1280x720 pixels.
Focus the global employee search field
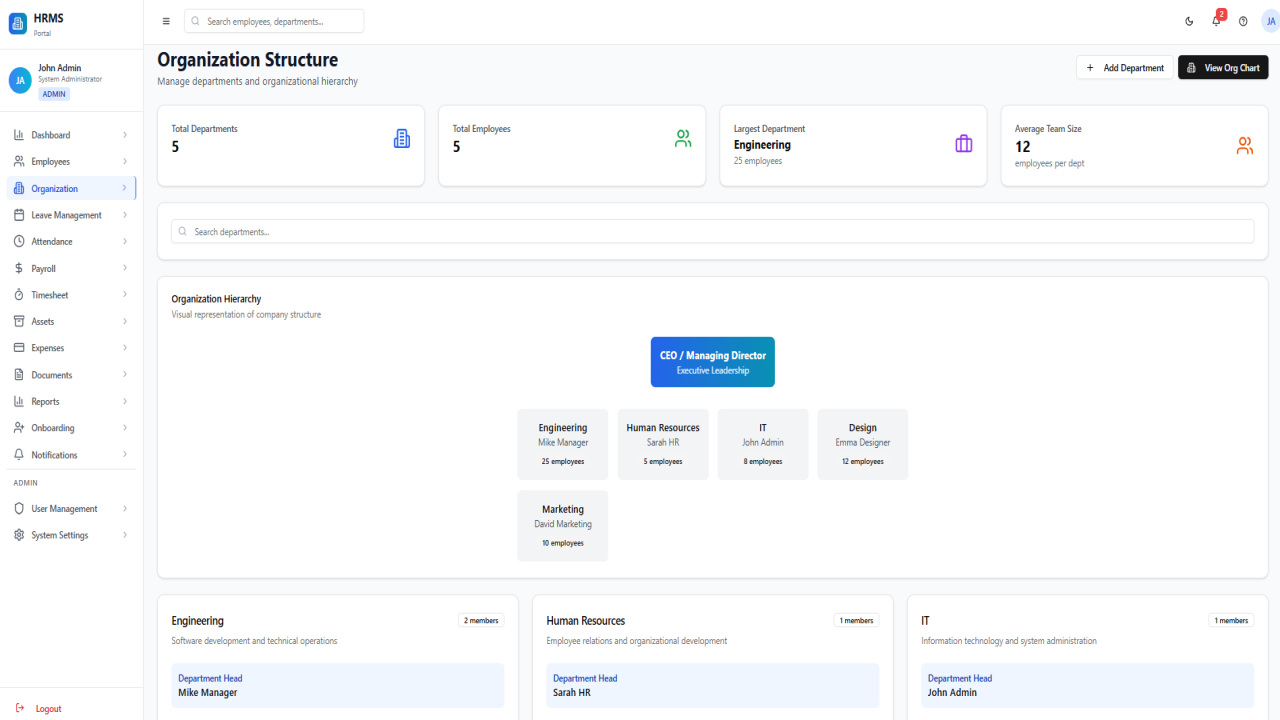(274, 21)
